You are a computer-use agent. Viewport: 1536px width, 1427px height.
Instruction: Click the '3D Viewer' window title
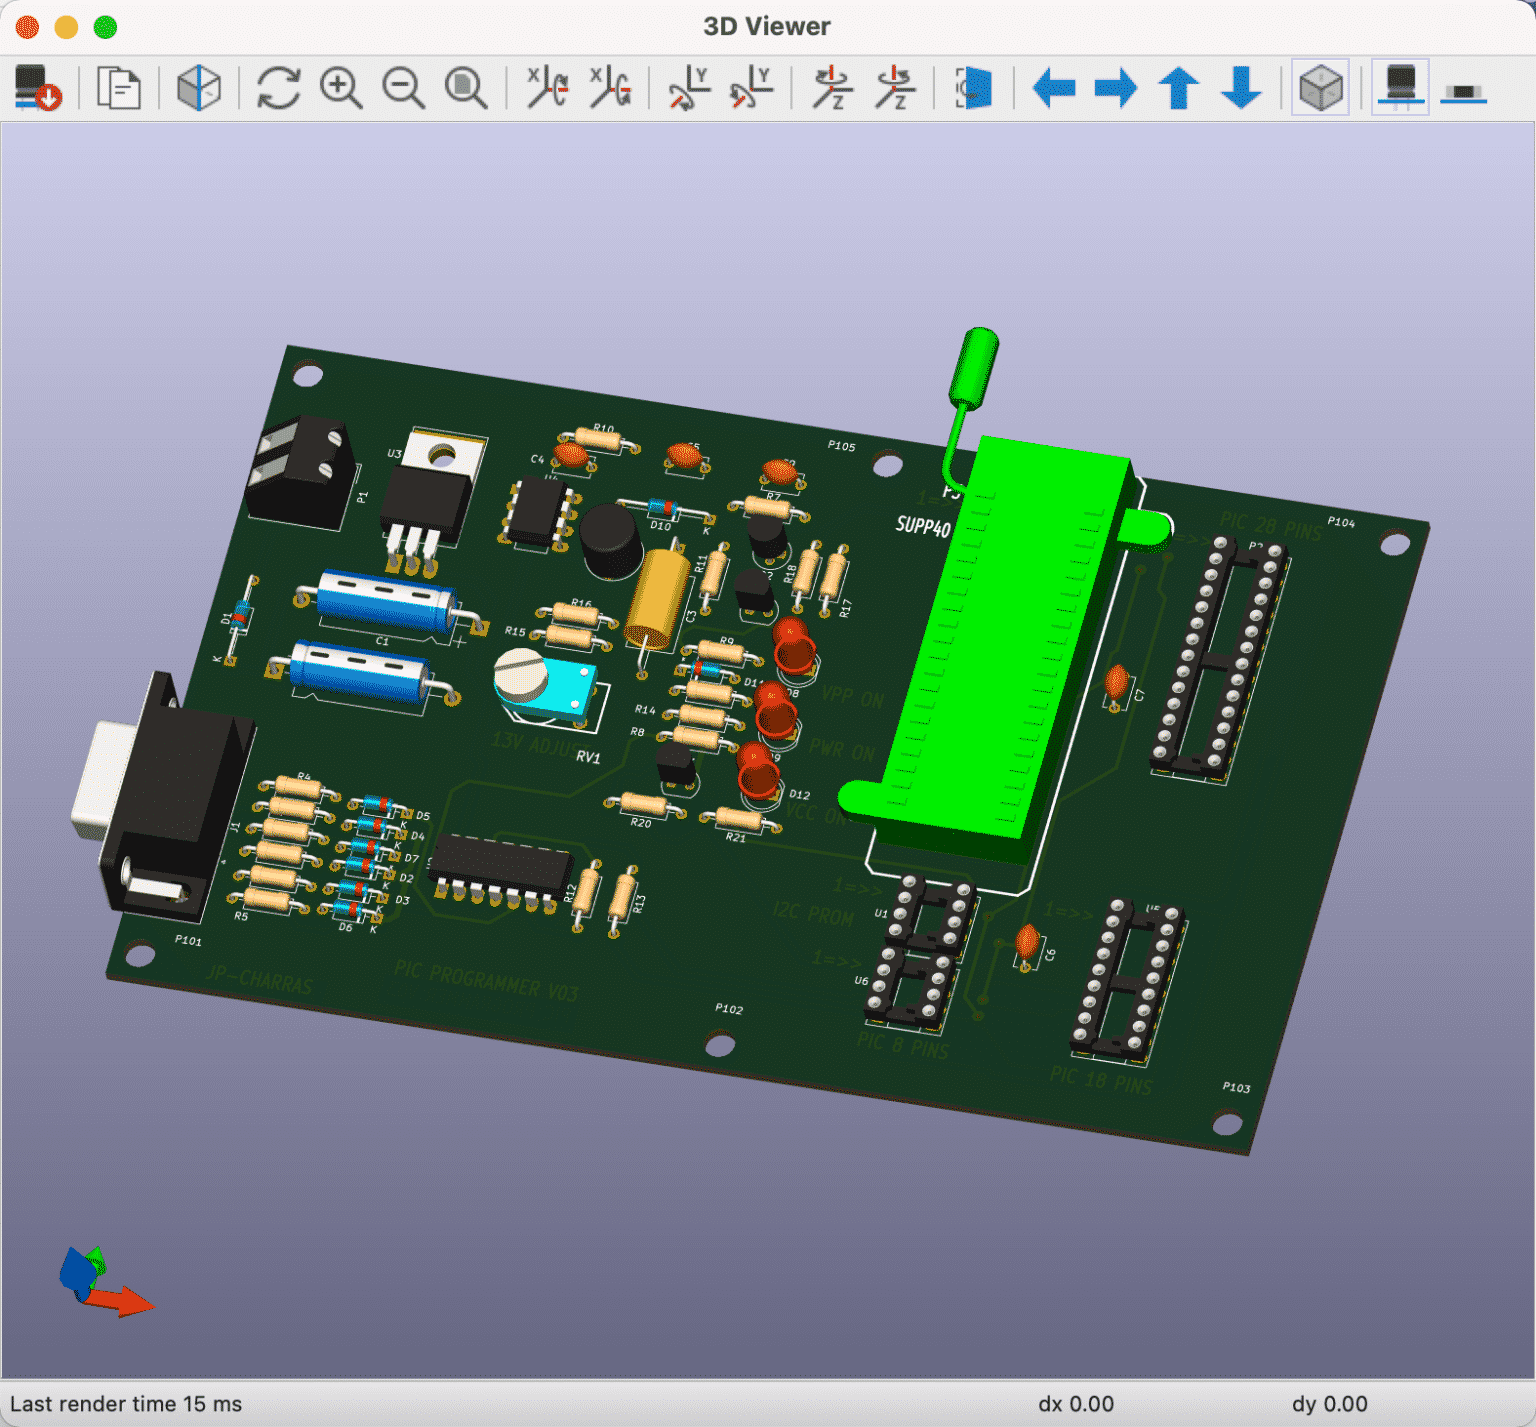point(767,27)
